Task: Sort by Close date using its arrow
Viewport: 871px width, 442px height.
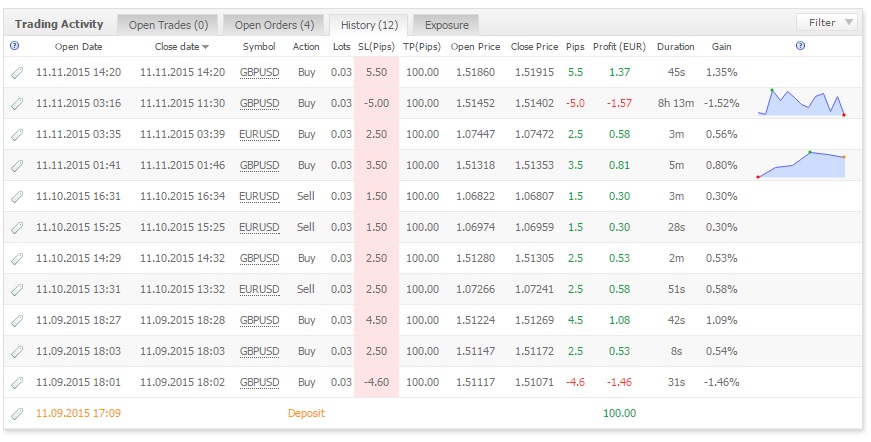Action: [x=206, y=47]
